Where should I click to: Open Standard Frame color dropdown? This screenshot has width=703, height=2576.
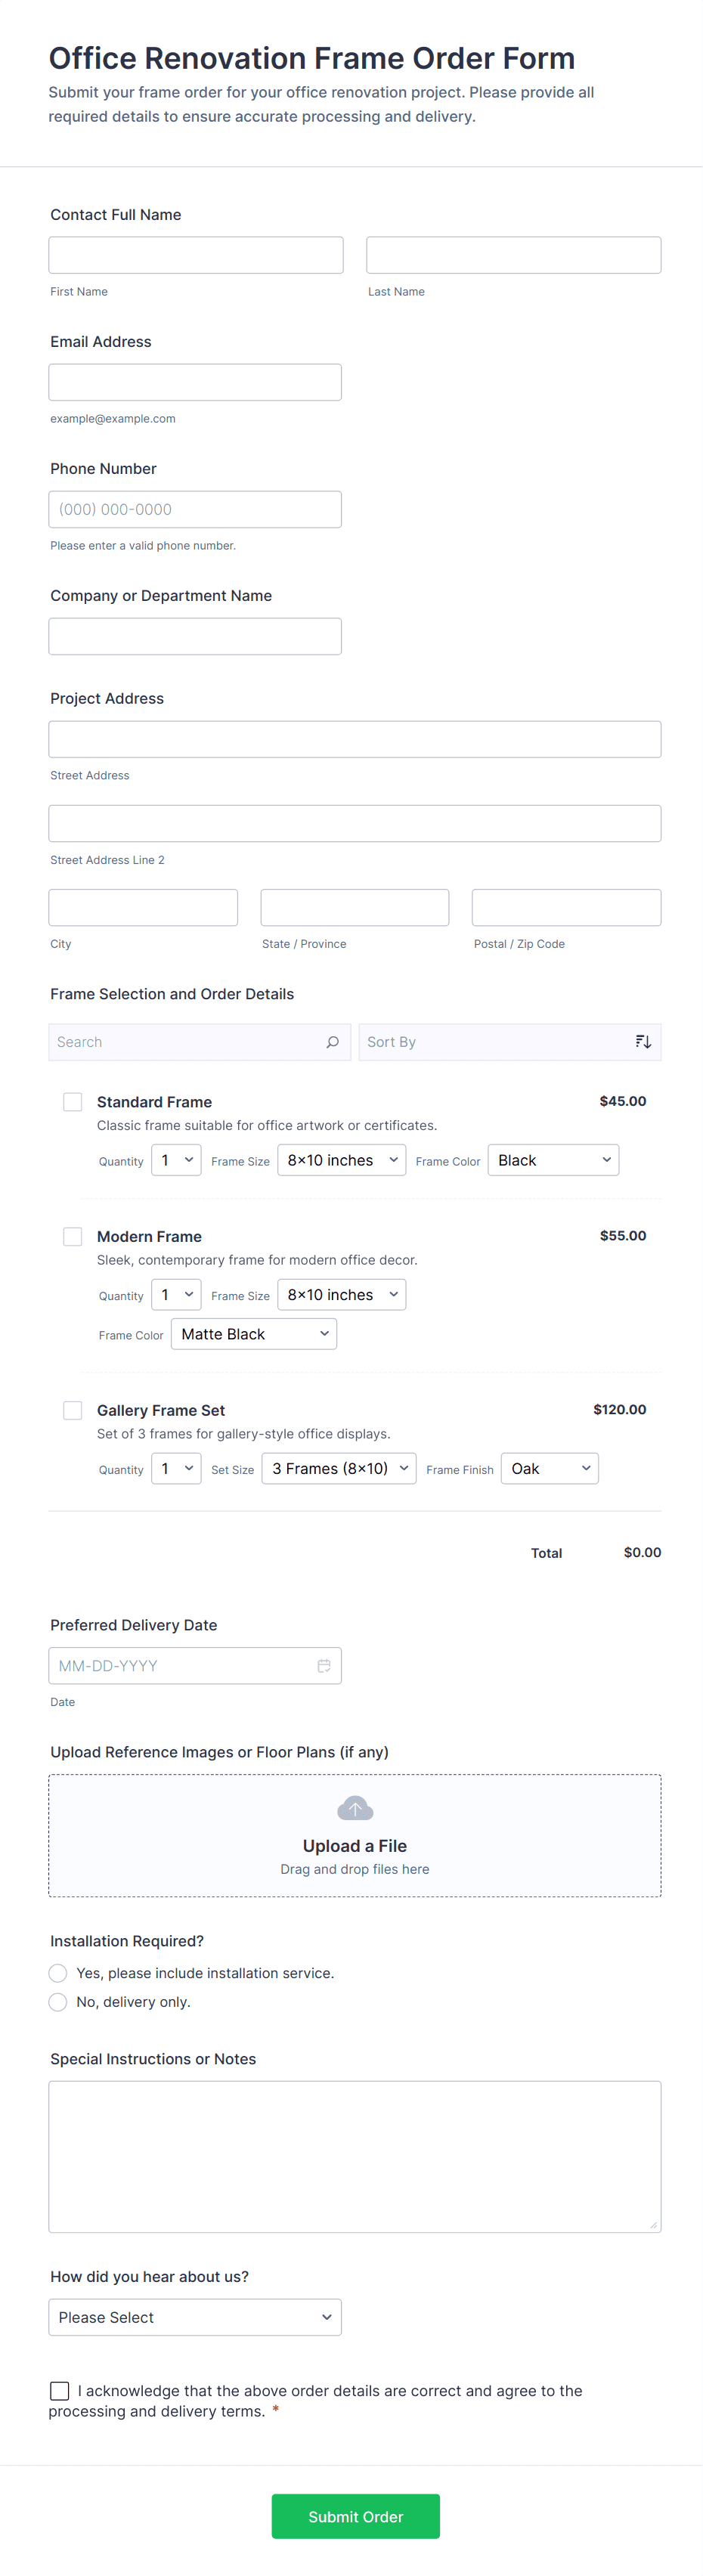(553, 1161)
